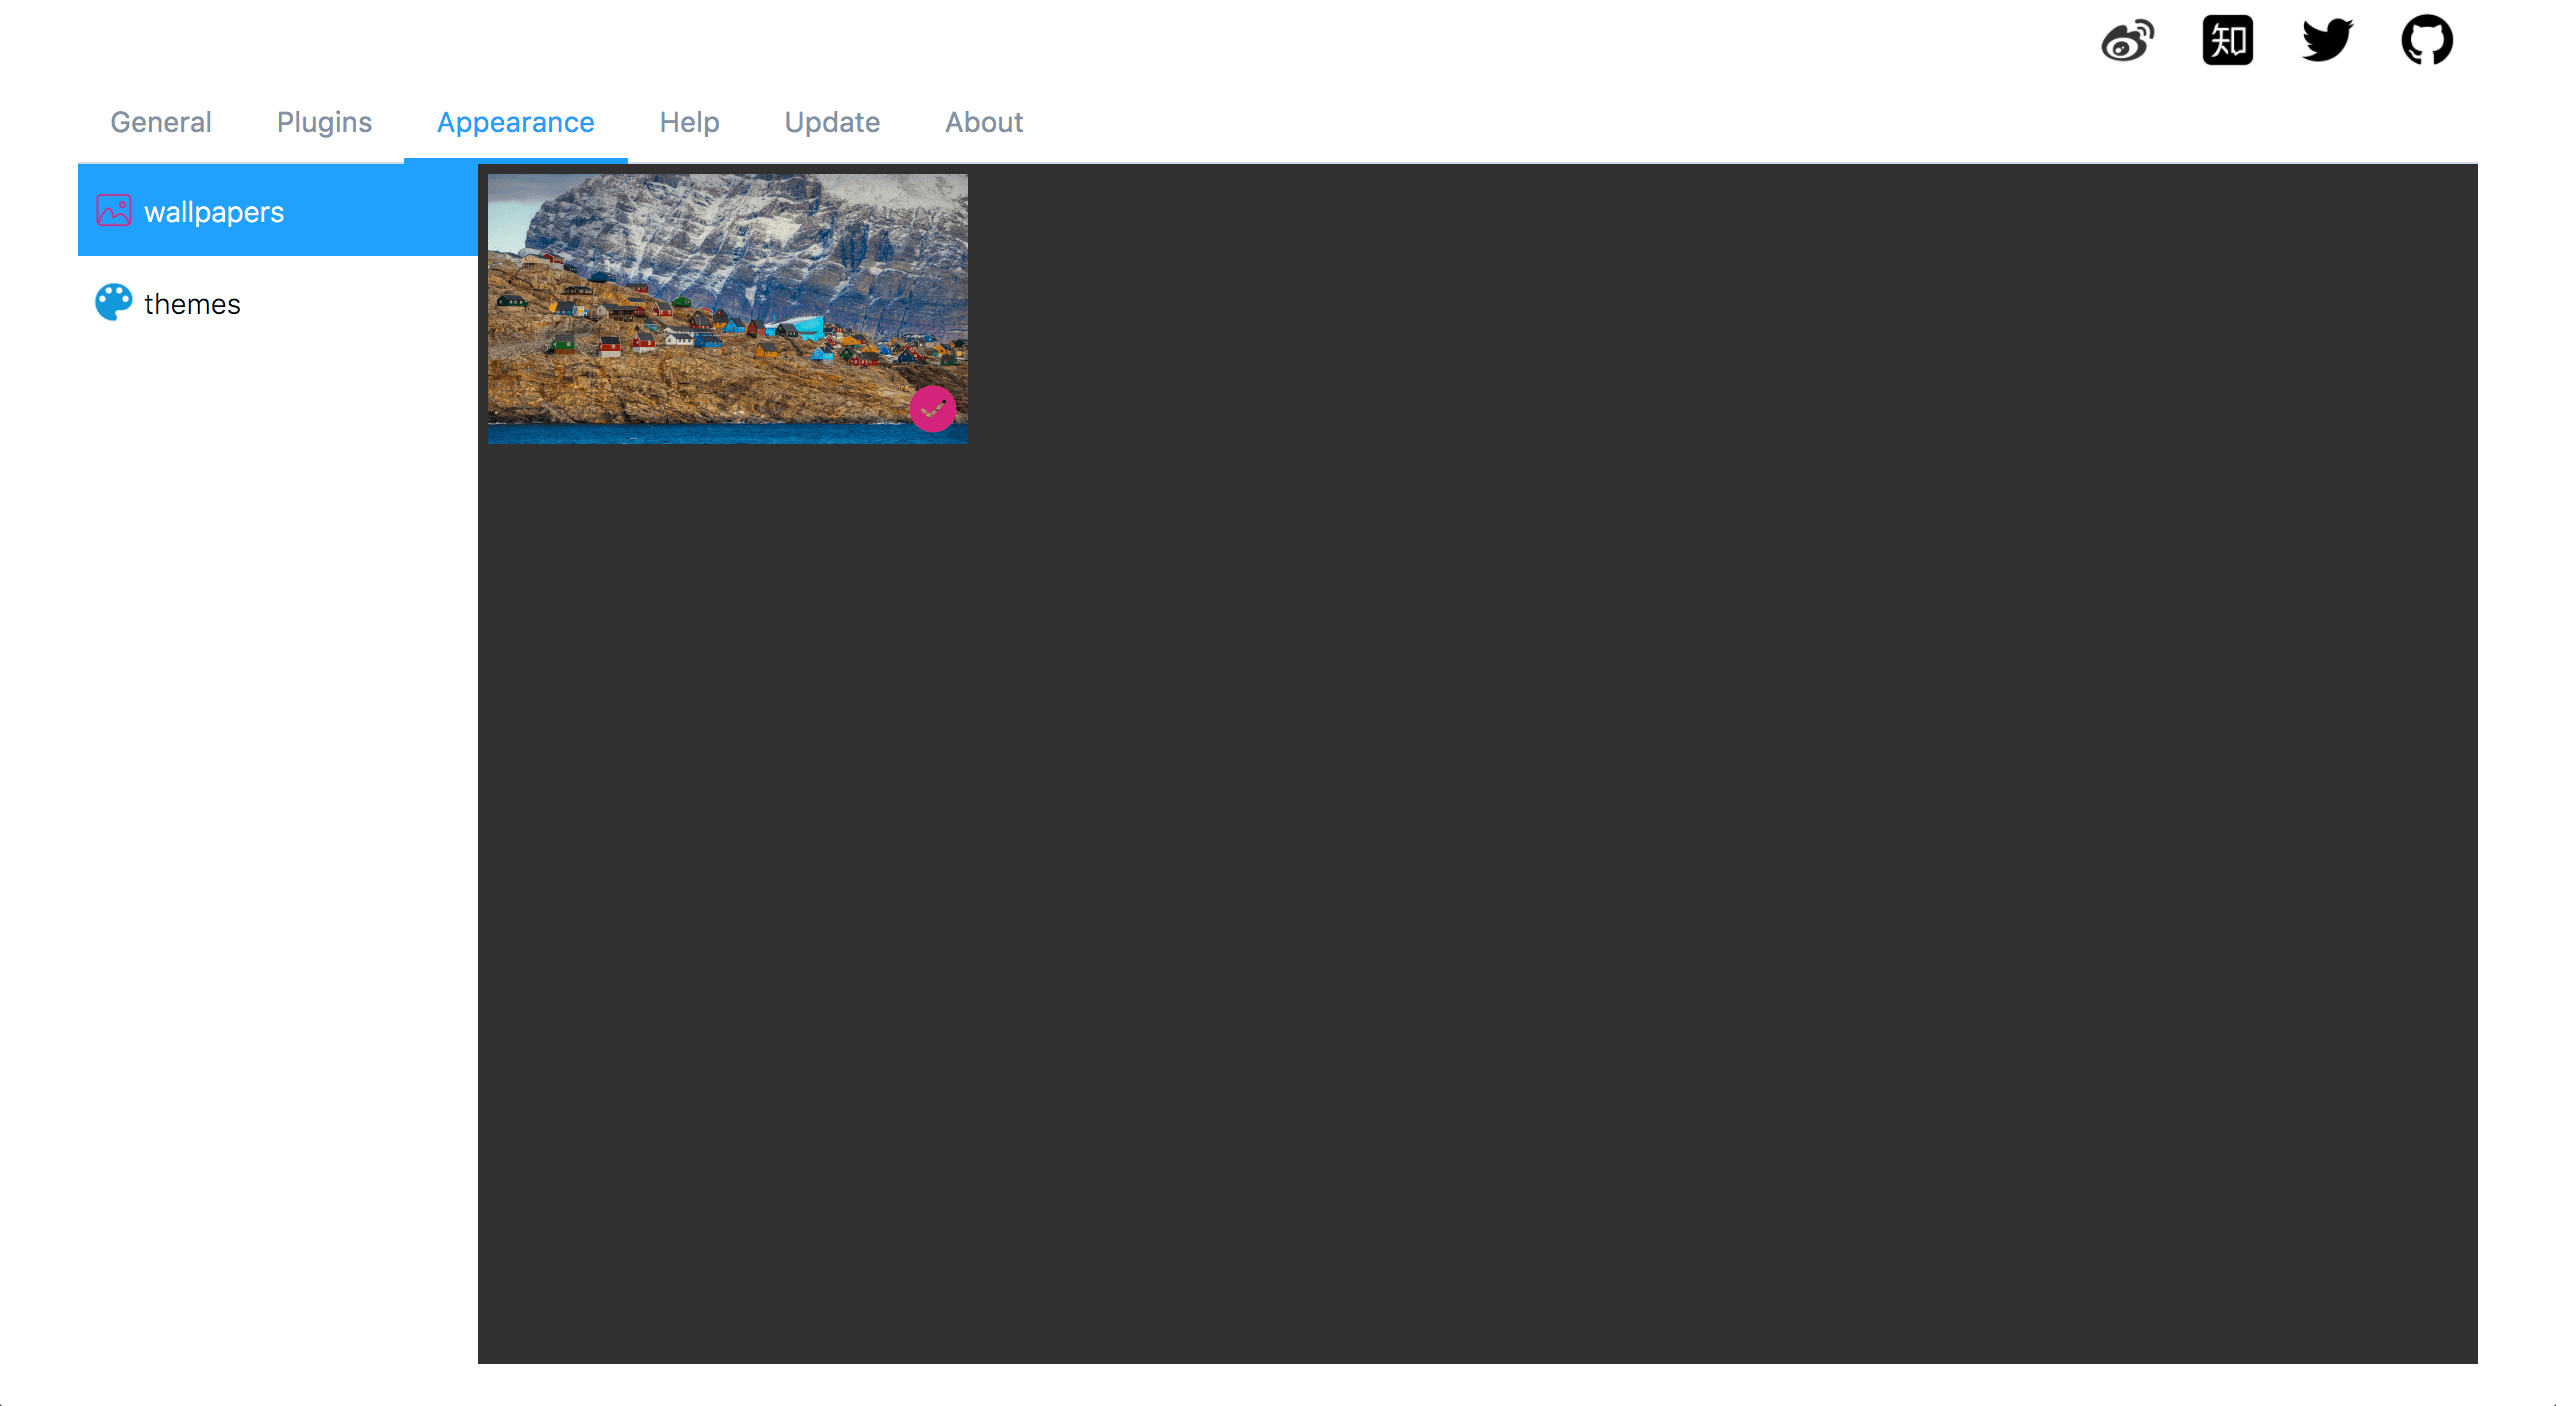Click the blue palette icon beside themes
Image resolution: width=2556 pixels, height=1406 pixels.
114,302
